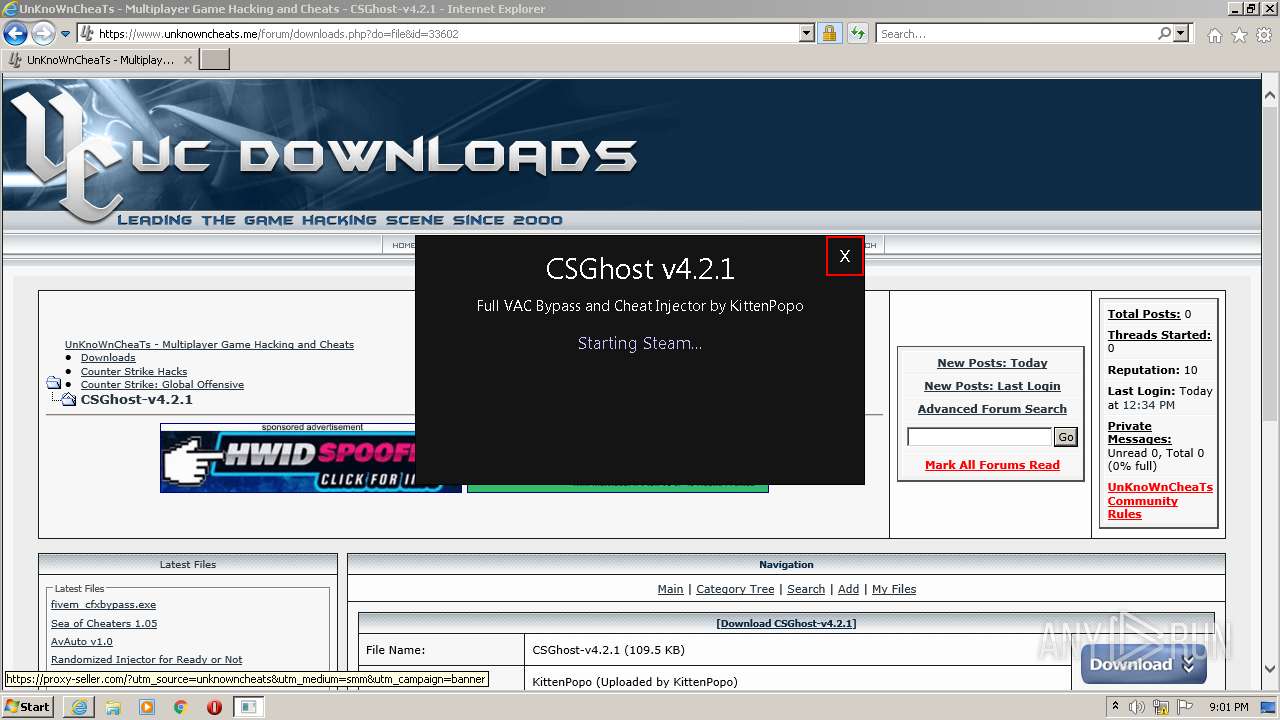
Task: Click the magnifier search icon
Action: (1164, 34)
